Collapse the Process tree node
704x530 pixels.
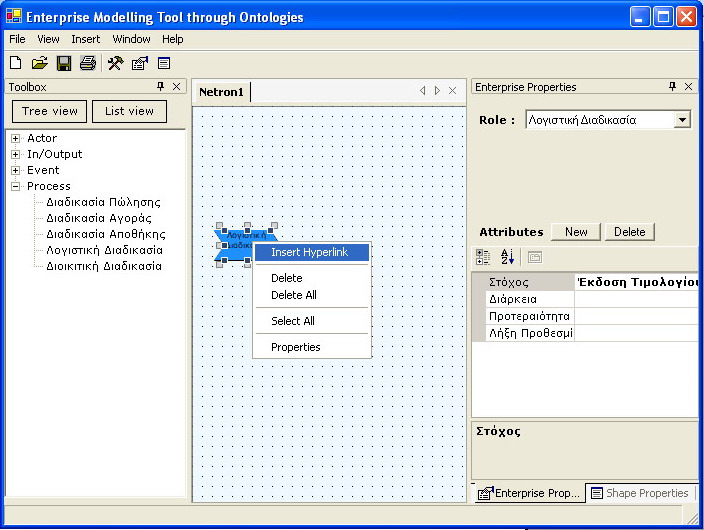click(x=15, y=186)
